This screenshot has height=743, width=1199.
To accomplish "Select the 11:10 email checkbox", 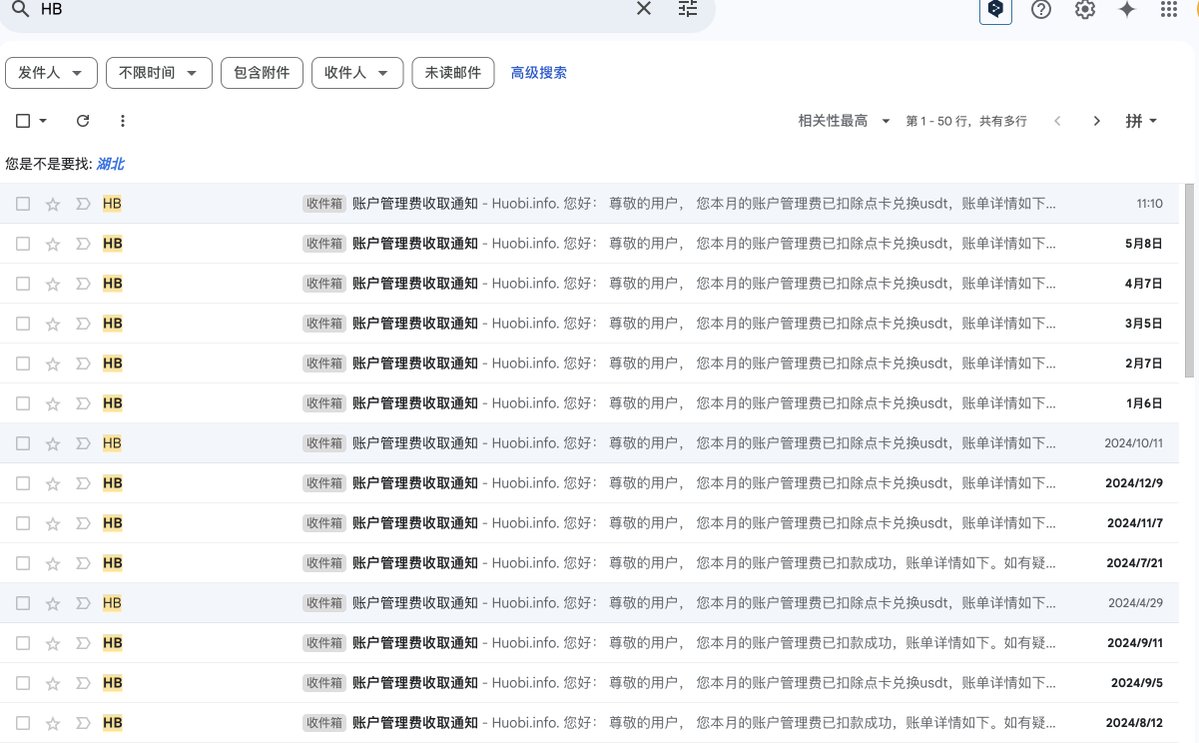I will pyautogui.click(x=23, y=204).
